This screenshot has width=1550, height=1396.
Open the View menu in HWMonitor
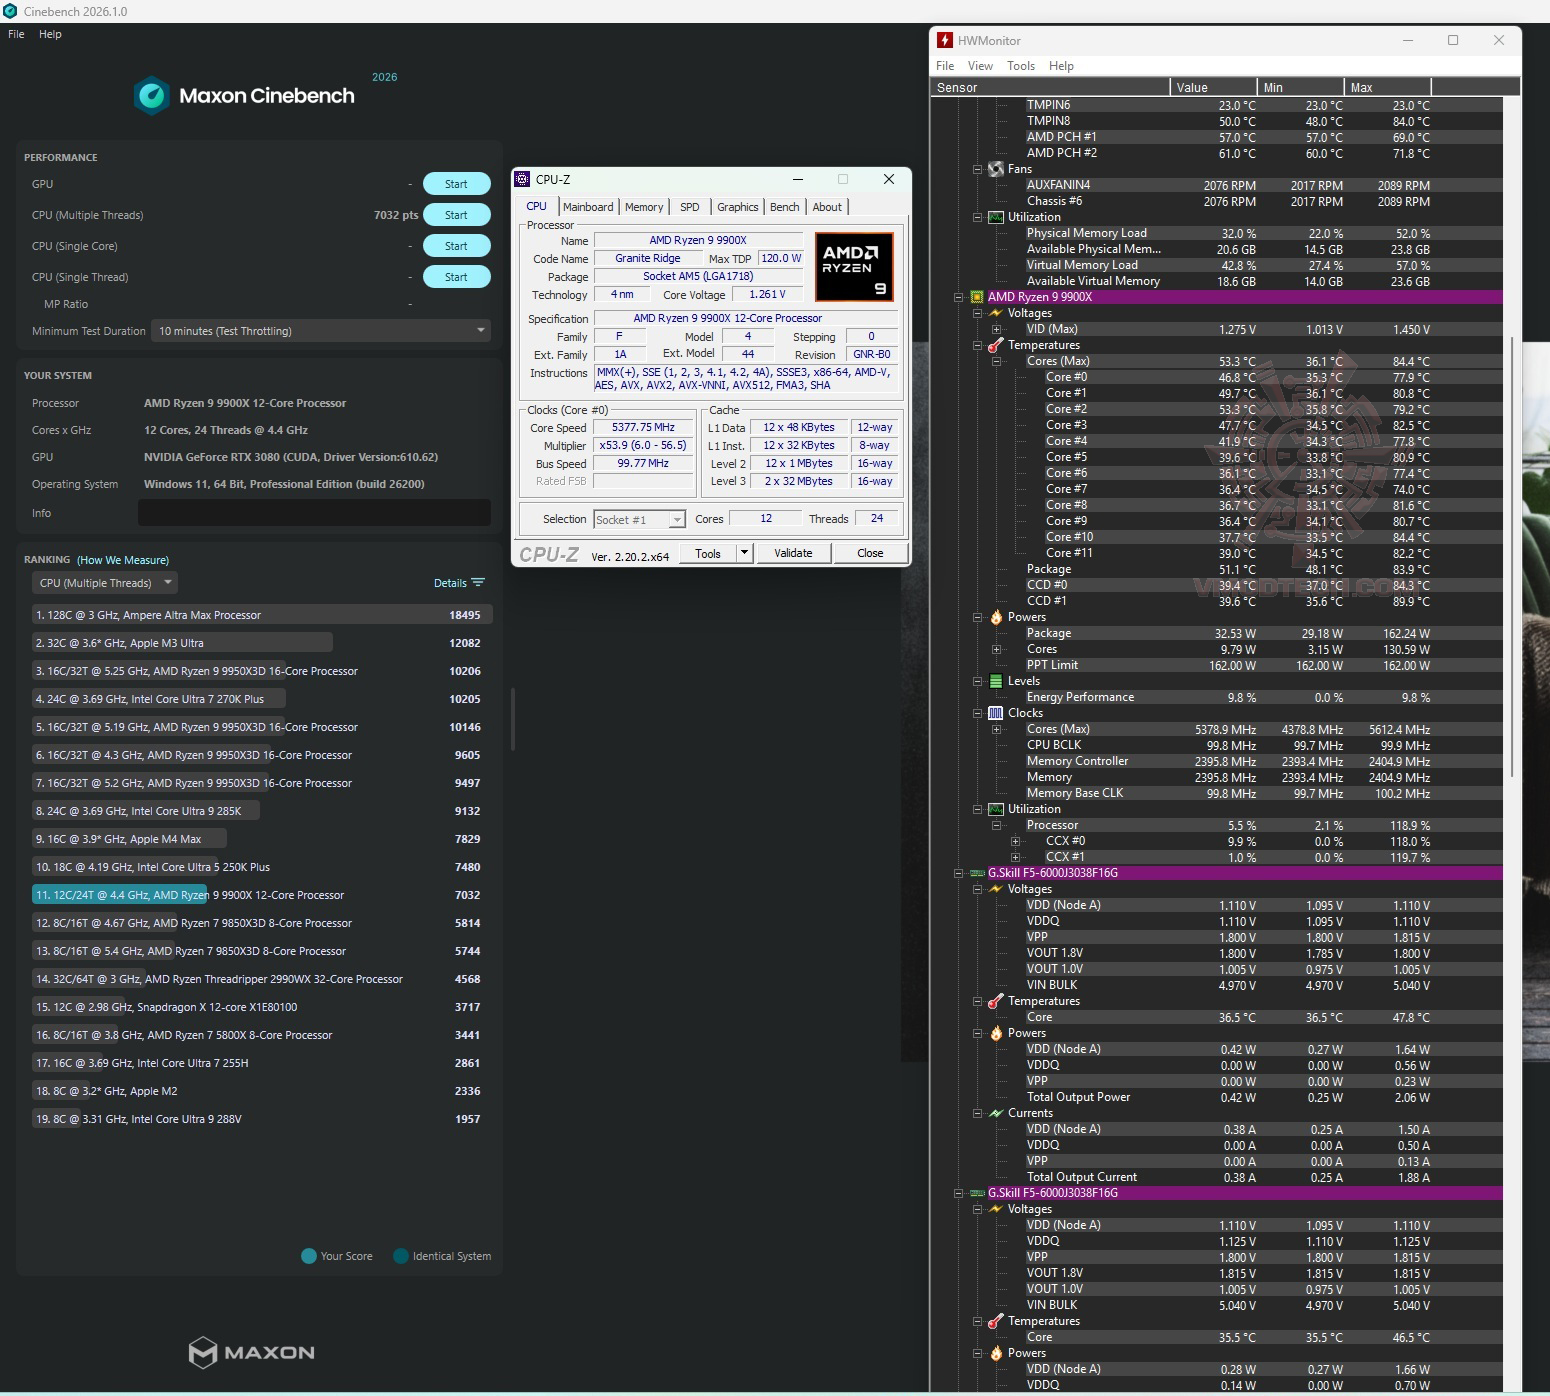point(980,66)
